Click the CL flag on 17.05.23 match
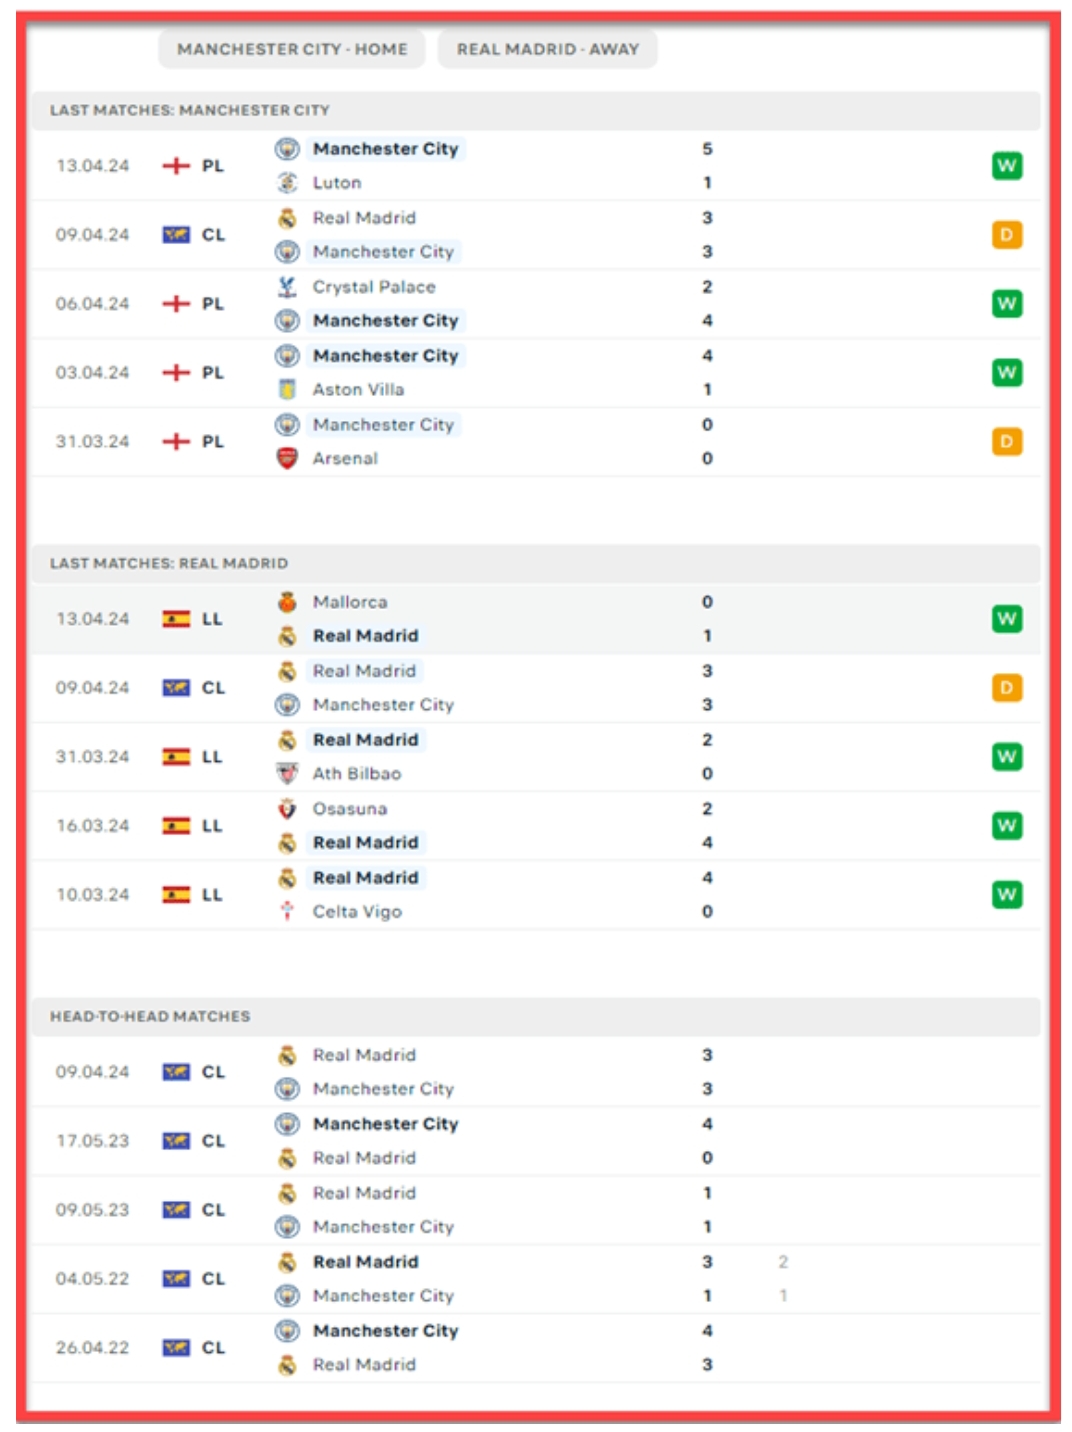The image size is (1072, 1432). 176,1141
